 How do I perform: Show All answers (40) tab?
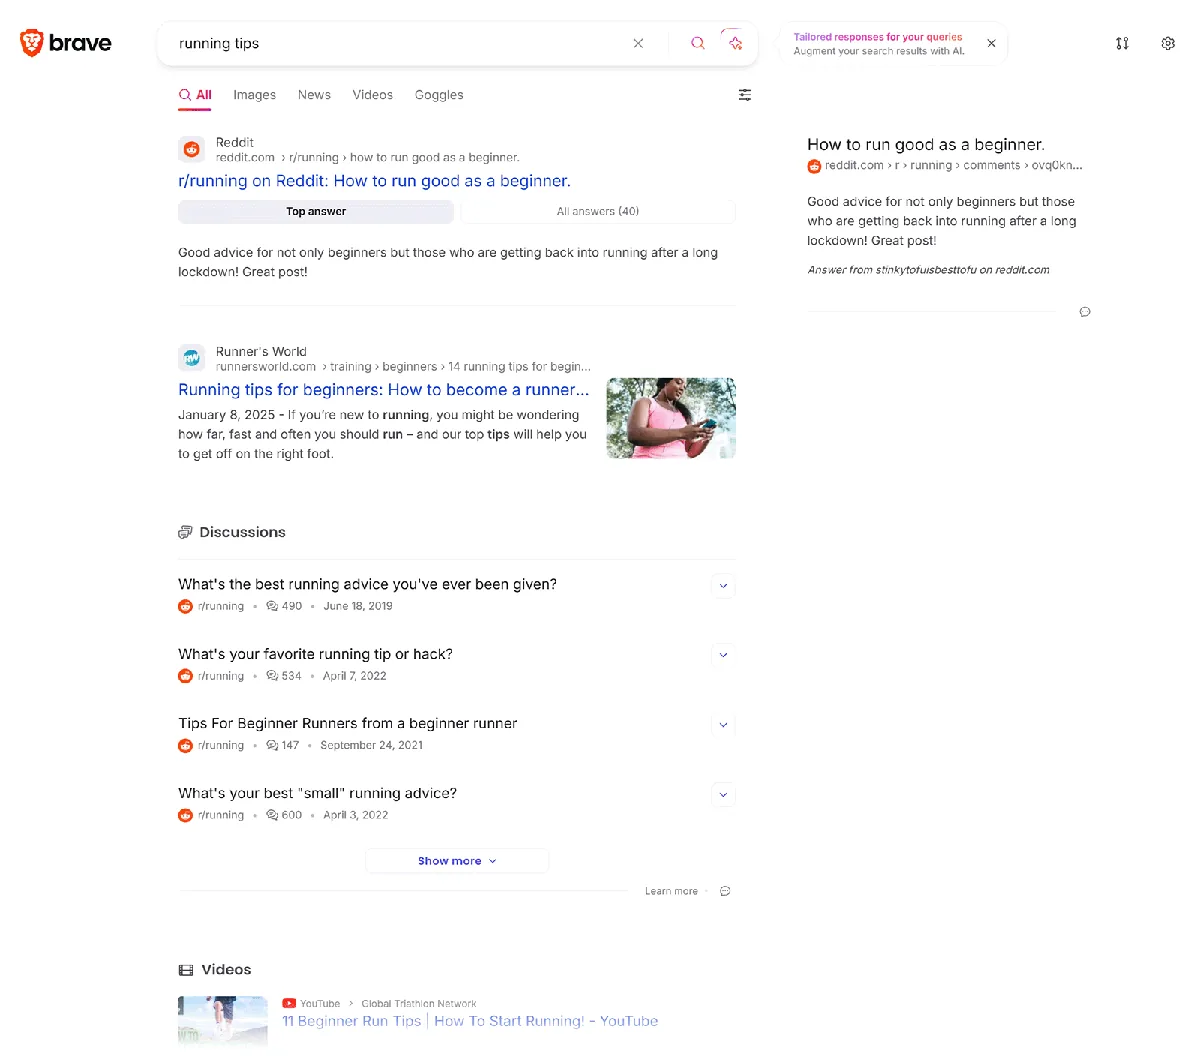tap(598, 211)
